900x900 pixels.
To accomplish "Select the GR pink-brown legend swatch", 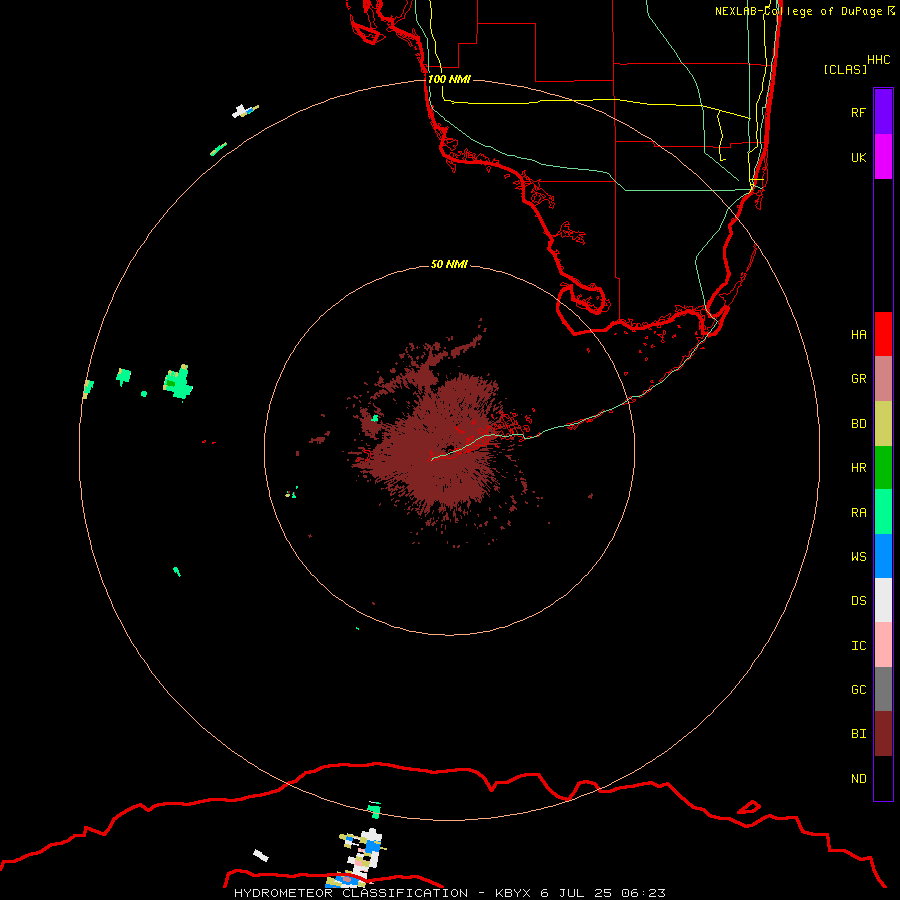I will (x=883, y=379).
